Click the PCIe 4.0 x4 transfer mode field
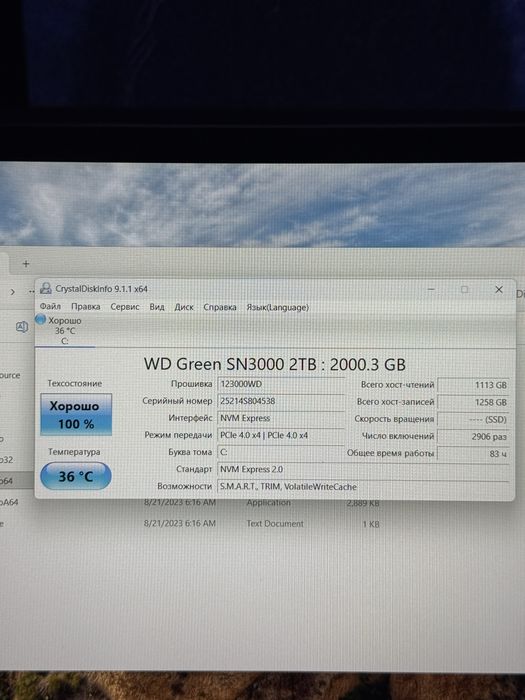 (281, 435)
